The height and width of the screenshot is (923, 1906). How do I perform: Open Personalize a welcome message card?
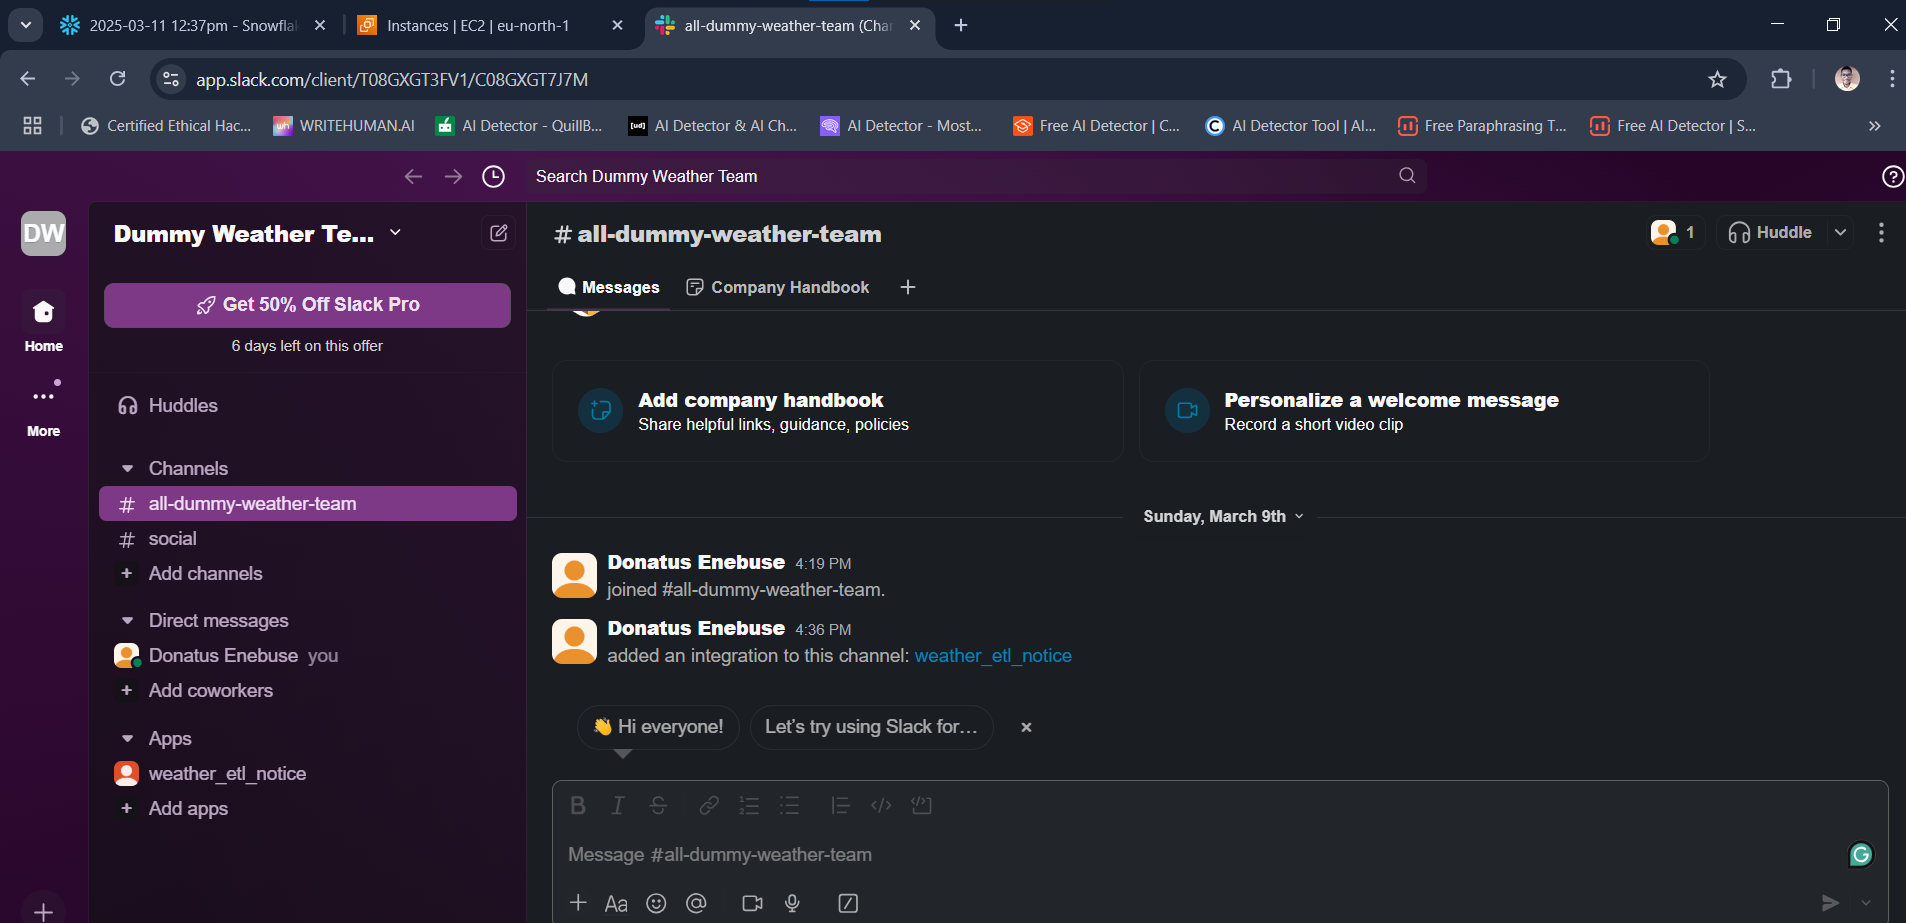(x=1424, y=411)
